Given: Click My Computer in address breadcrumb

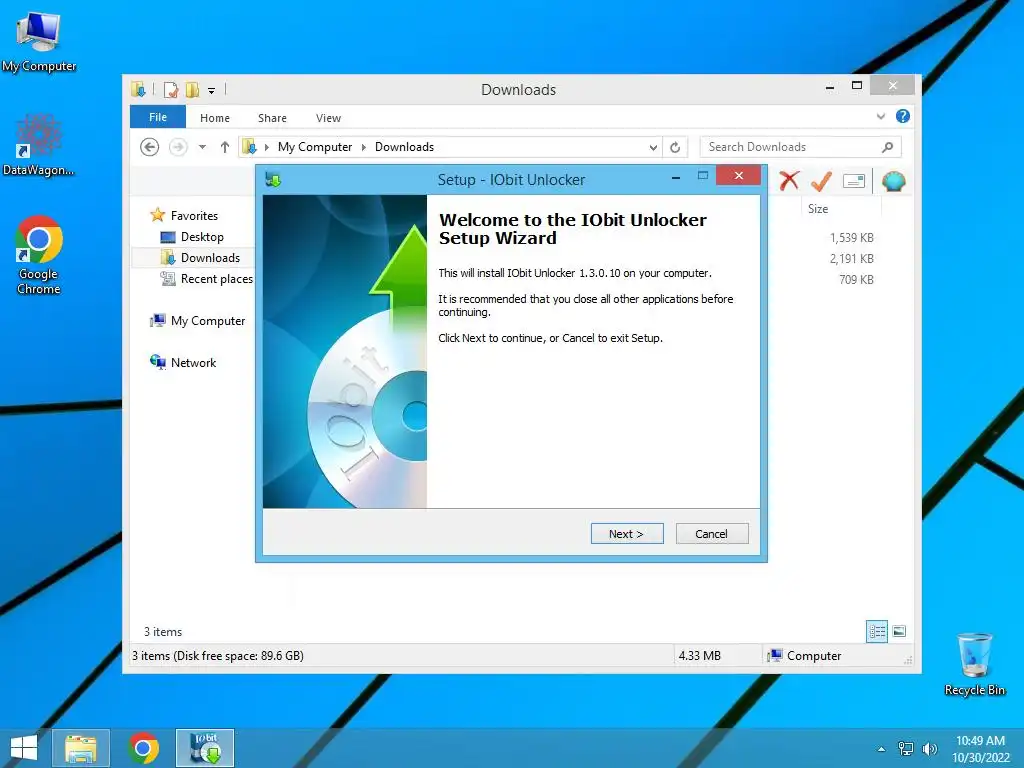Looking at the screenshot, I should (315, 147).
